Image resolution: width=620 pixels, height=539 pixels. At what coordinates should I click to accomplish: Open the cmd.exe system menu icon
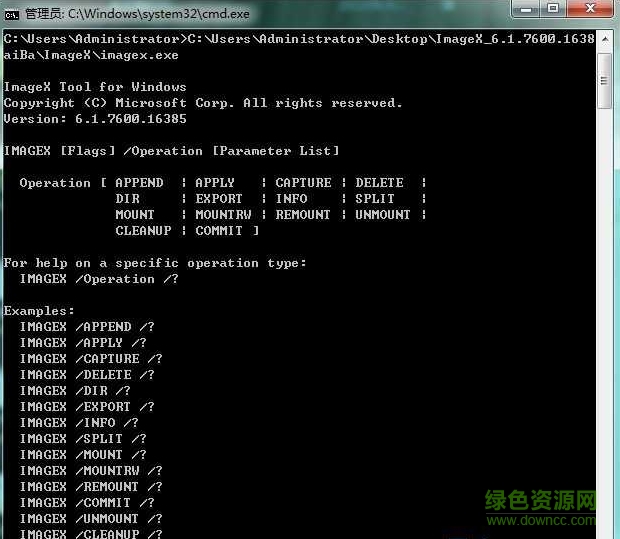(11, 15)
